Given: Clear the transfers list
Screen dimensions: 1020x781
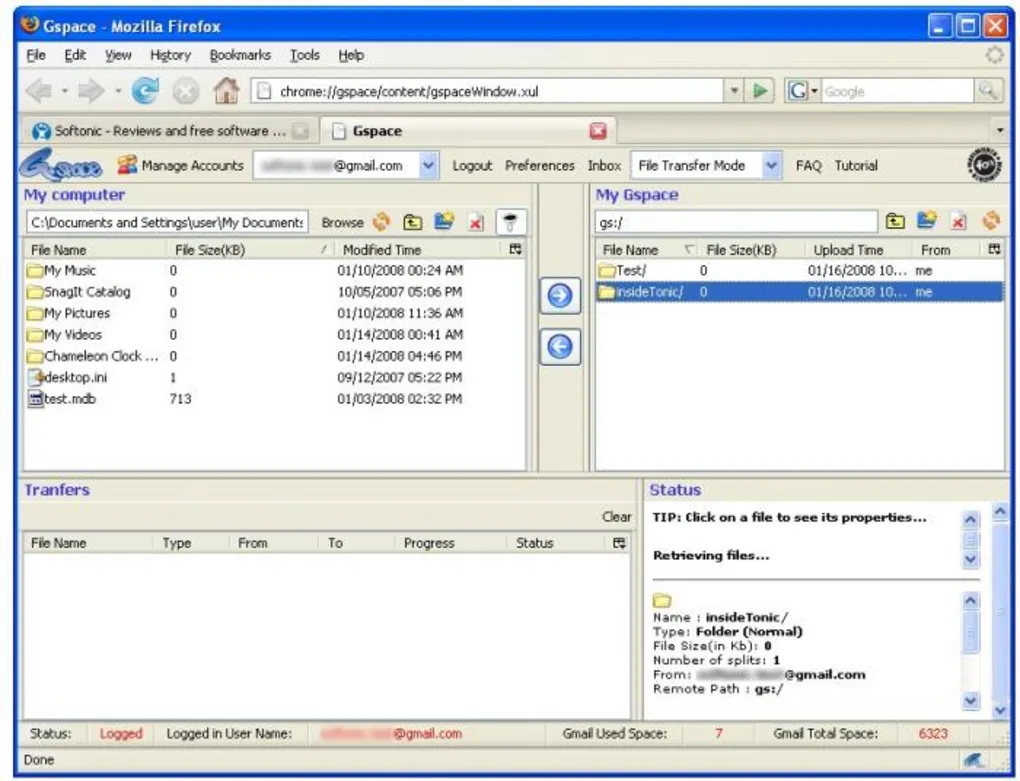Looking at the screenshot, I should [x=616, y=516].
